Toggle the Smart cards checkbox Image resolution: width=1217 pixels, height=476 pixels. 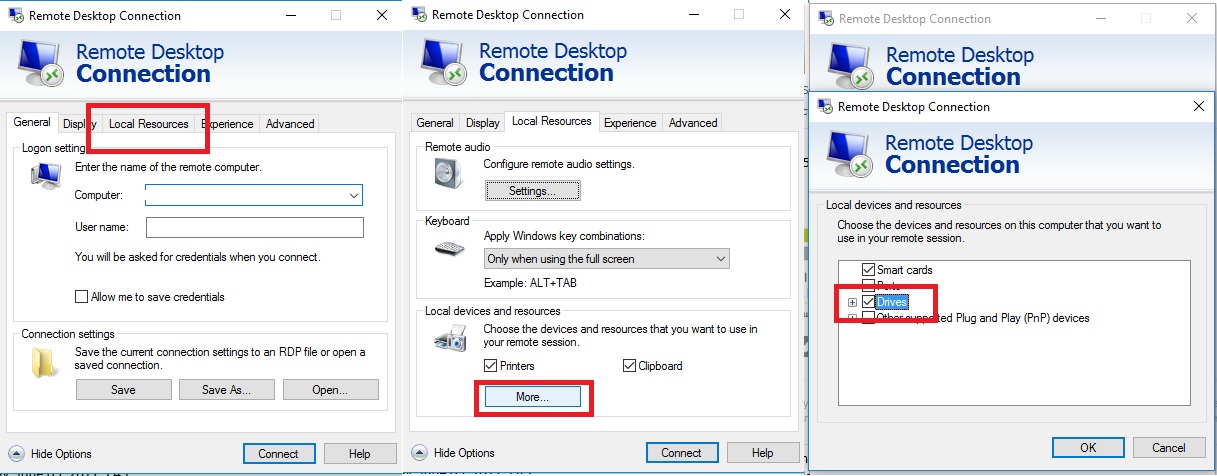coord(868,270)
